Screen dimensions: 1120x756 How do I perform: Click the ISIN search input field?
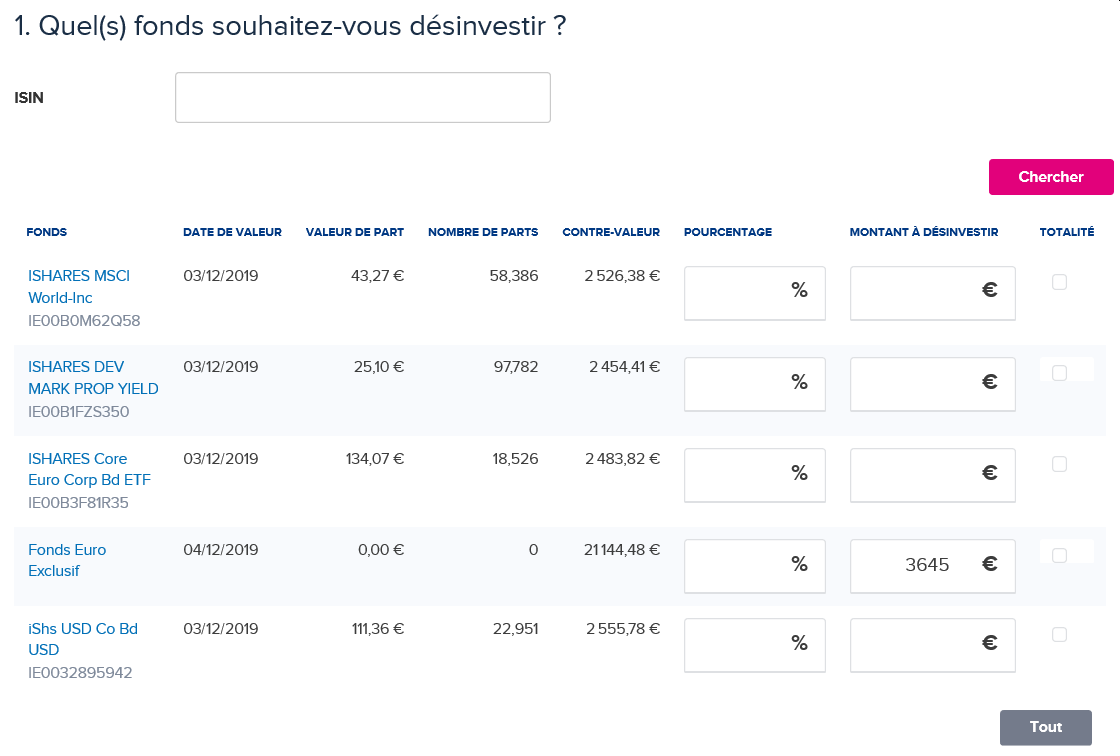point(362,98)
